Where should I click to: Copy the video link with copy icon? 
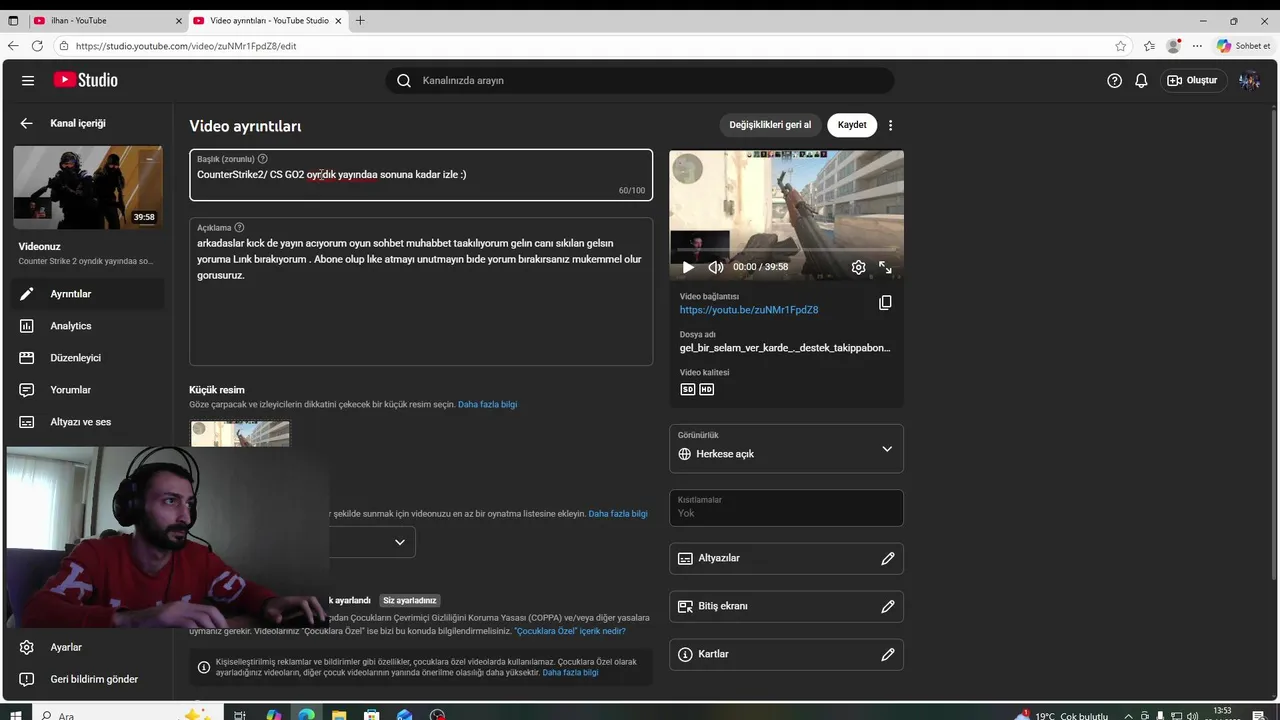point(885,303)
